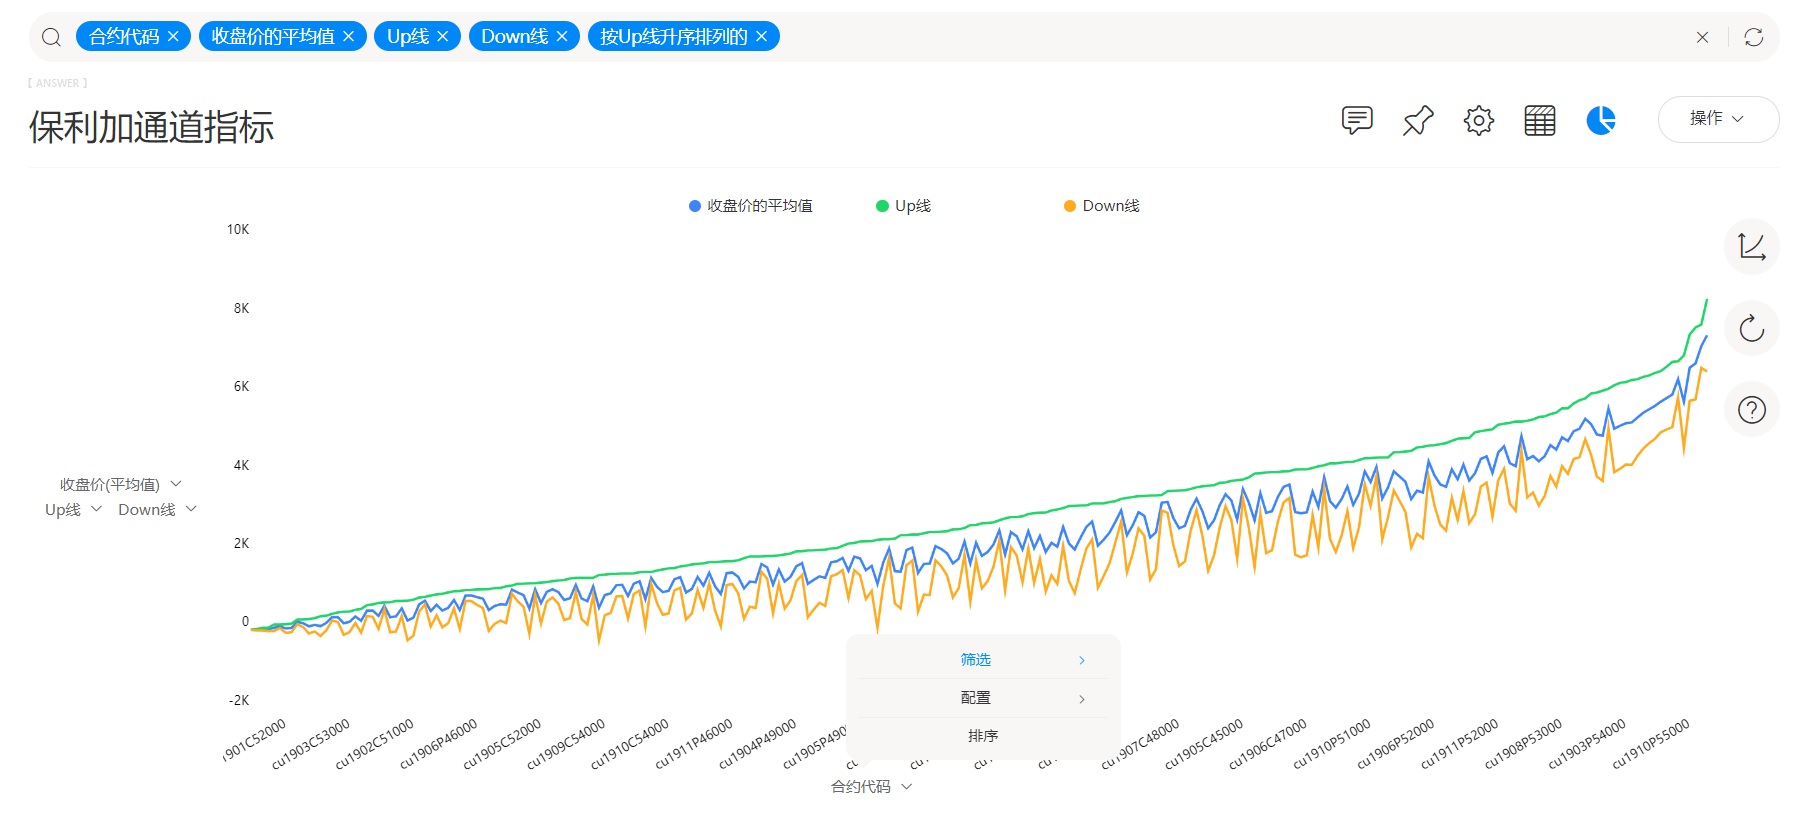Open the 操作 dropdown menu
The height and width of the screenshot is (815, 1814).
[x=1718, y=119]
